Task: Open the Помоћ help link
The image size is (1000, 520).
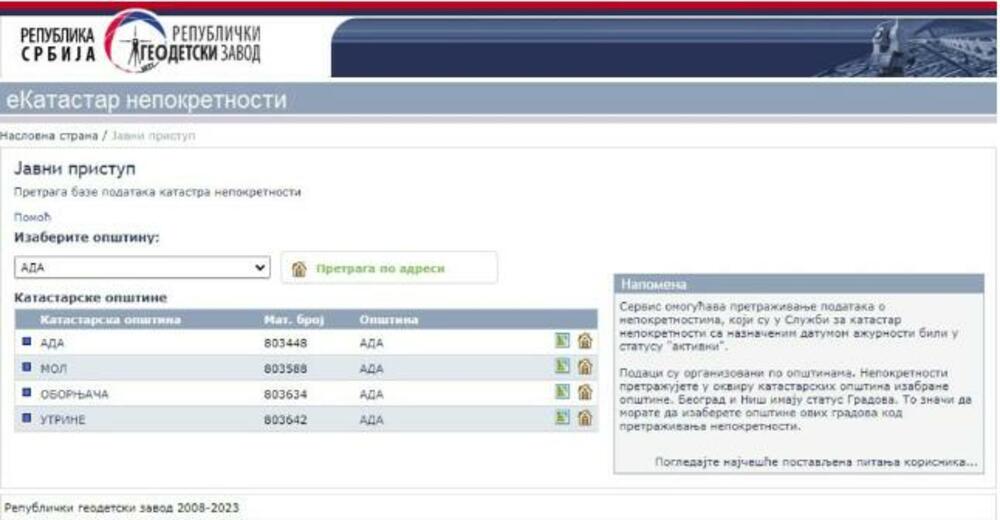Action: (x=32, y=217)
